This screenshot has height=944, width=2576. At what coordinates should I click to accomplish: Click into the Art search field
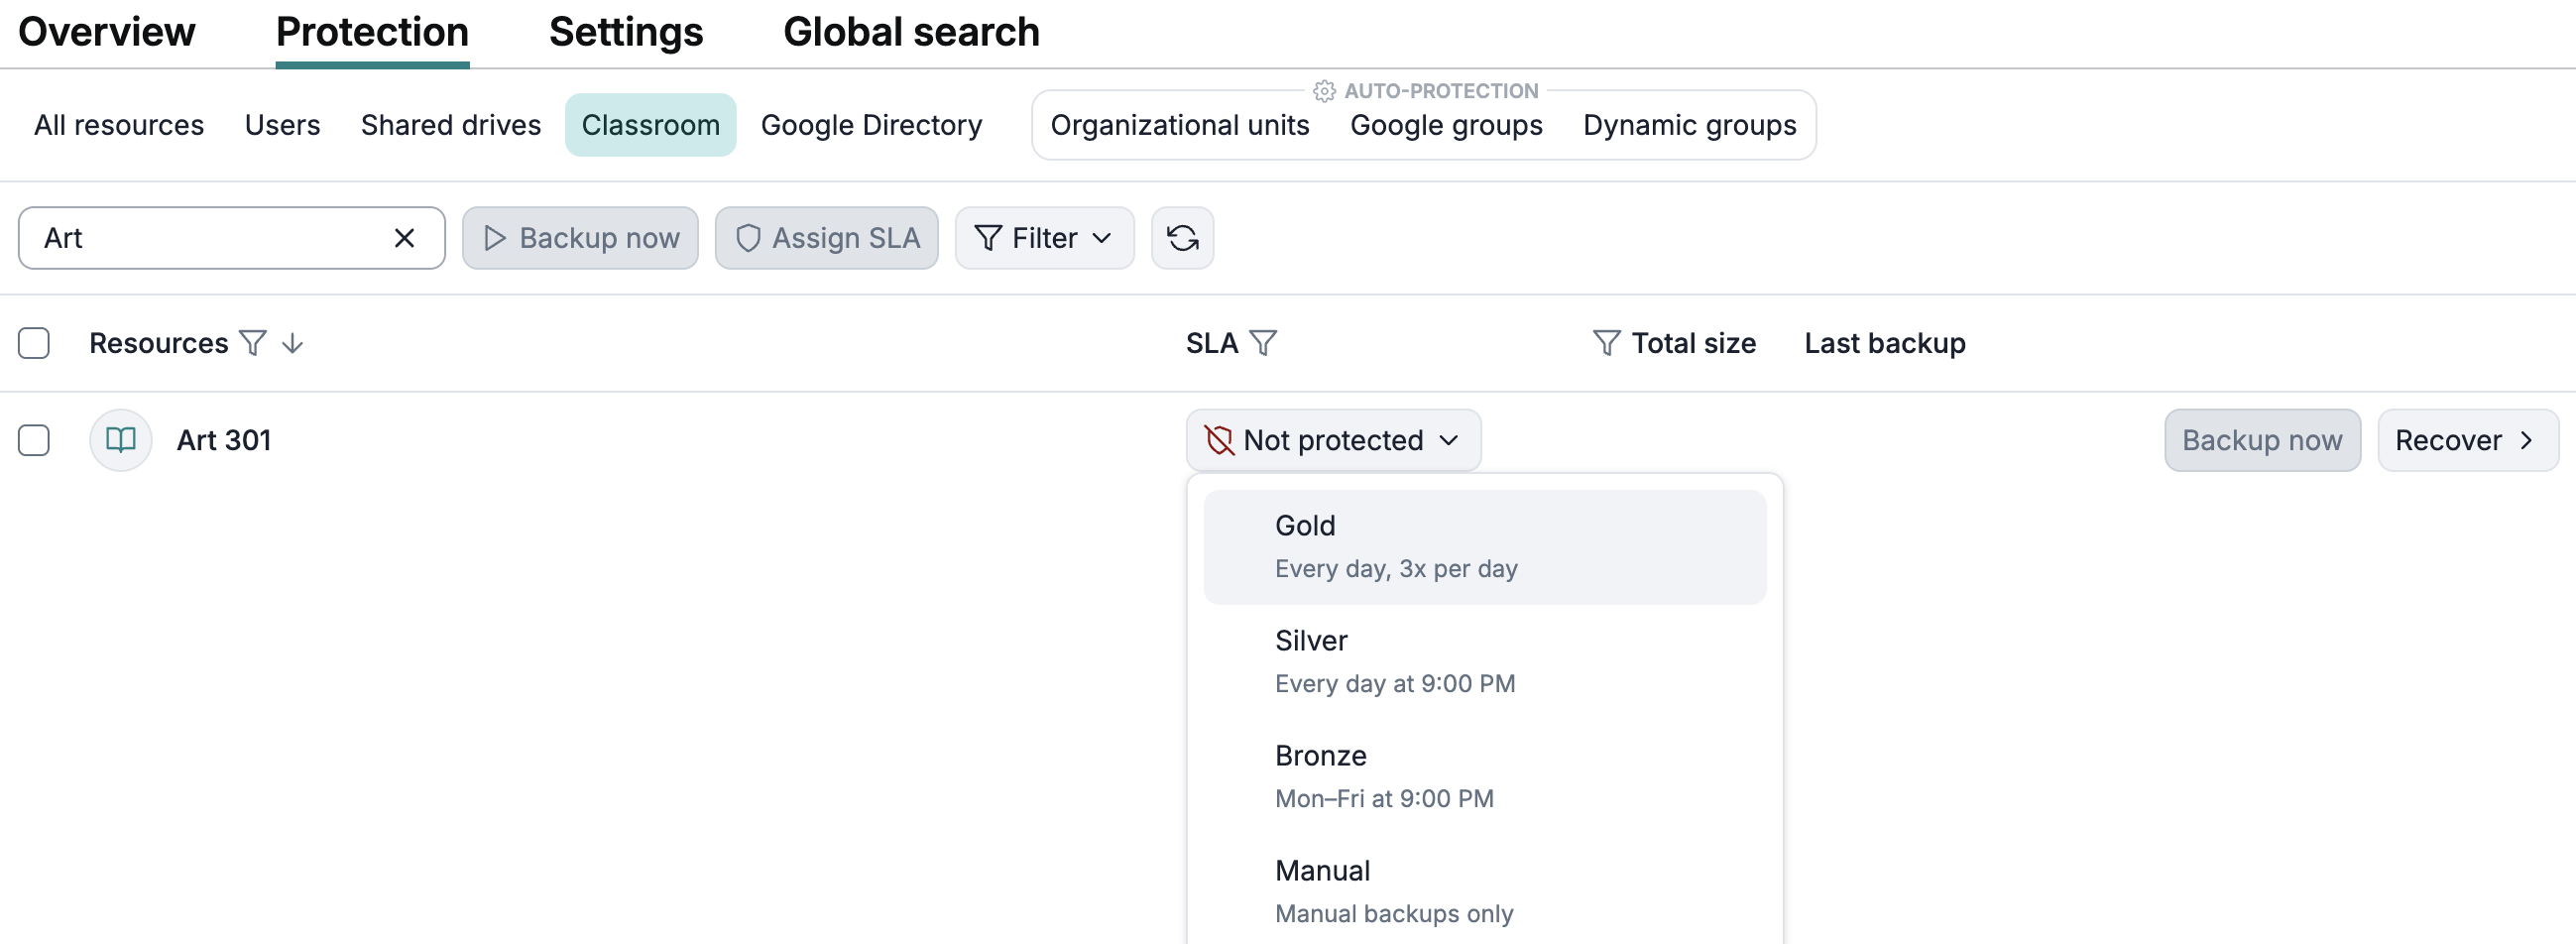pos(210,238)
